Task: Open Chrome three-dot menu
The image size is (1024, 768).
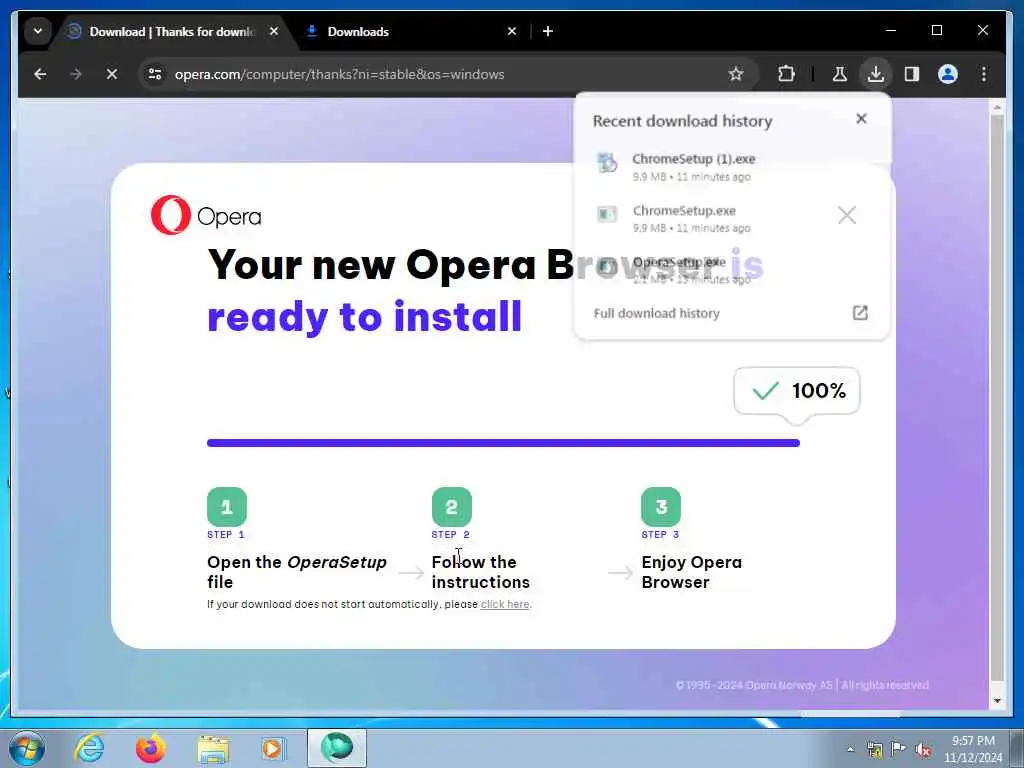Action: [x=984, y=74]
